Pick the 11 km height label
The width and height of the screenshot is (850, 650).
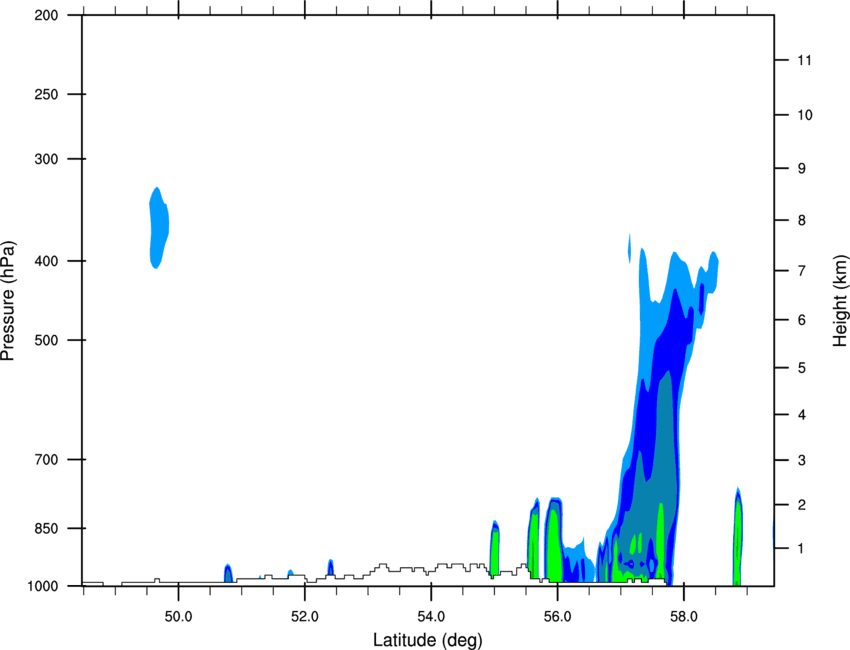[805, 60]
